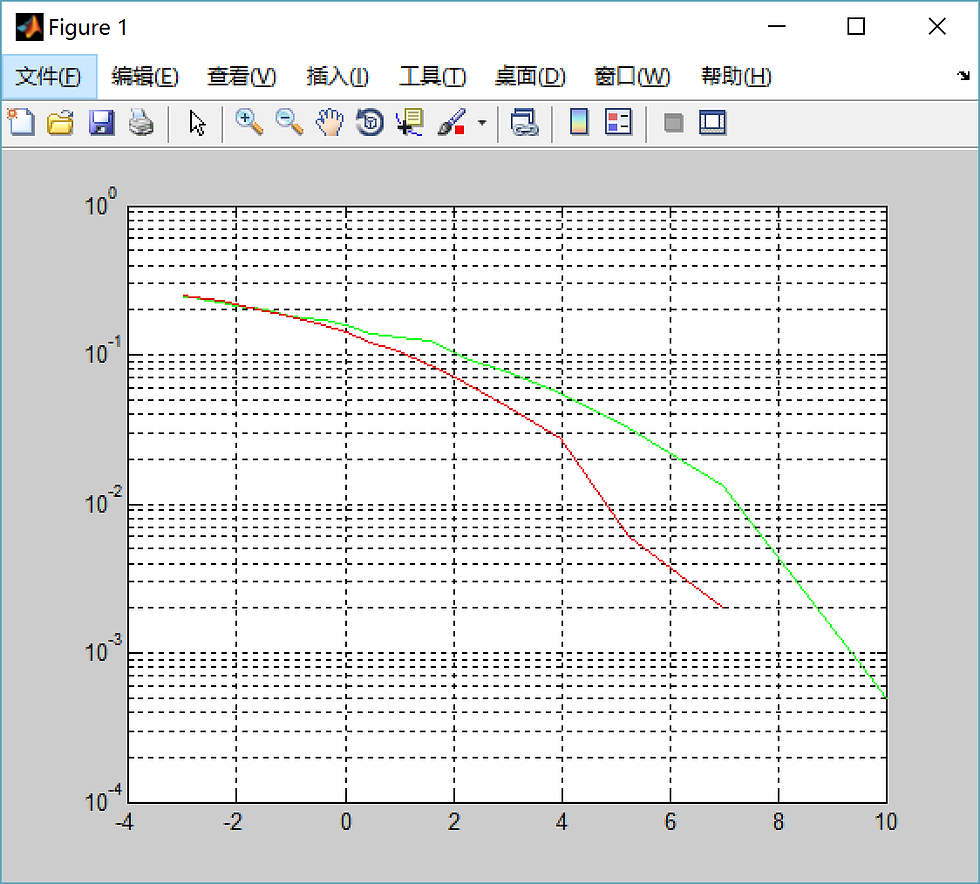Open the 帮助(H) menu
Viewport: 980px width, 884px height.
[x=736, y=76]
